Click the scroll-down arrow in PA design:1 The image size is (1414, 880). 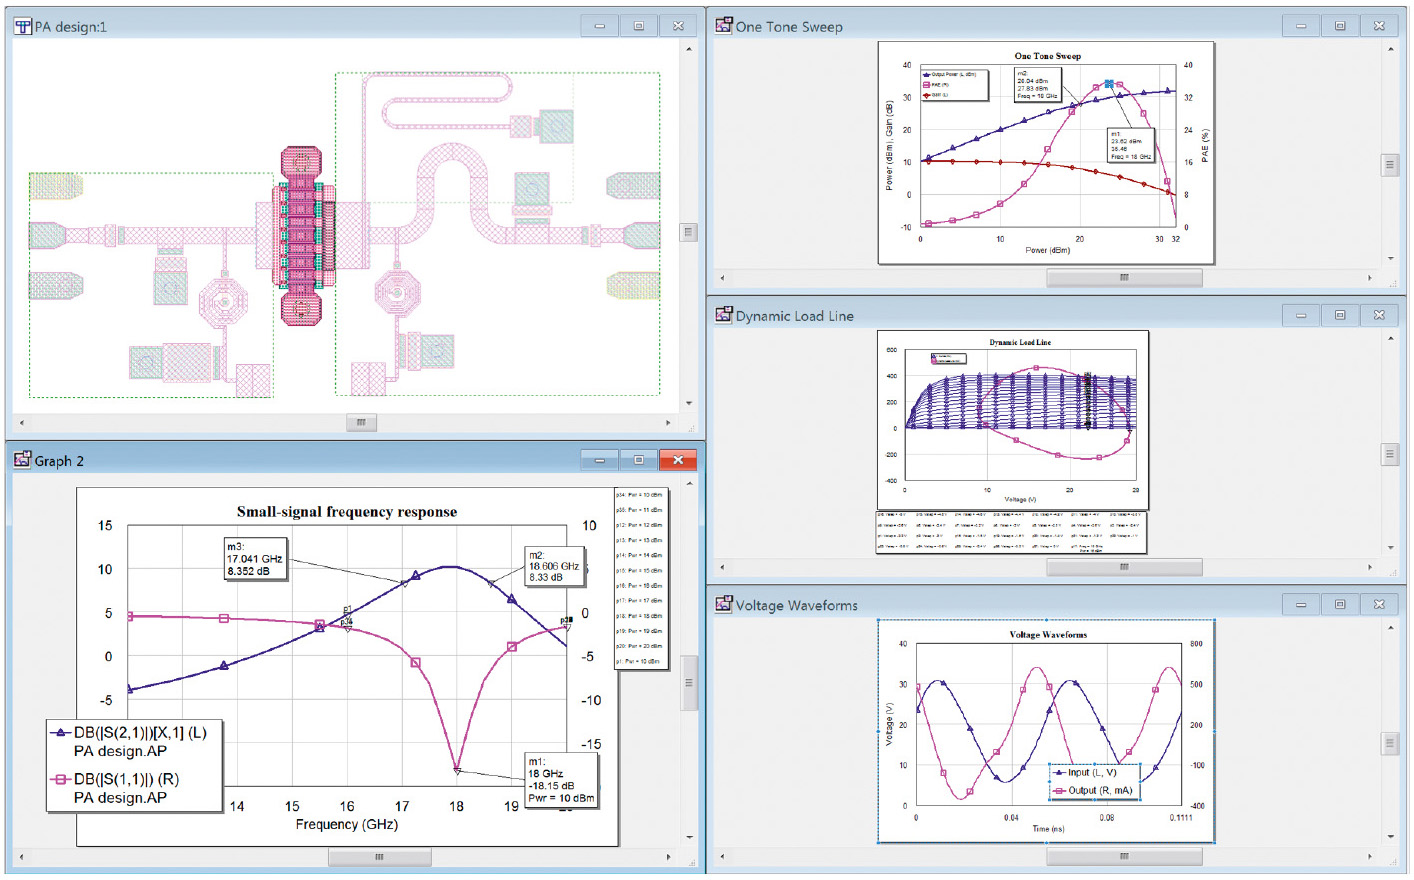pyautogui.click(x=688, y=404)
